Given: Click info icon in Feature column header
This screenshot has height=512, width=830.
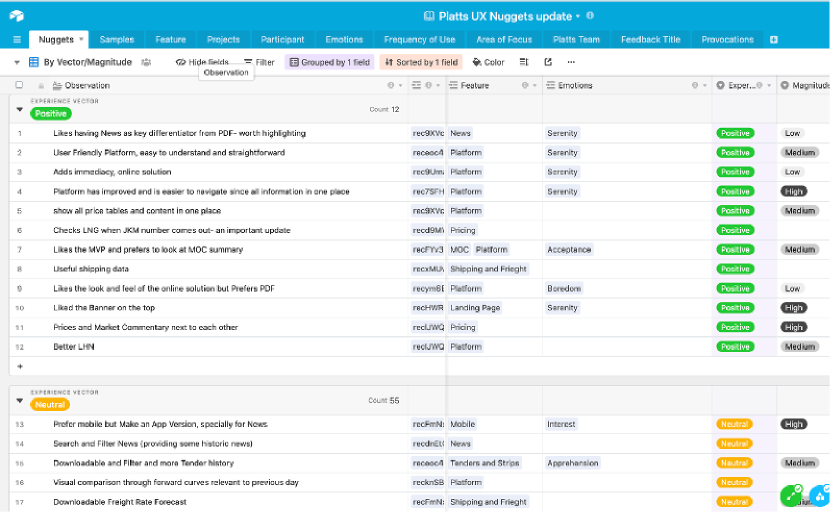Looking at the screenshot, I should (525, 85).
